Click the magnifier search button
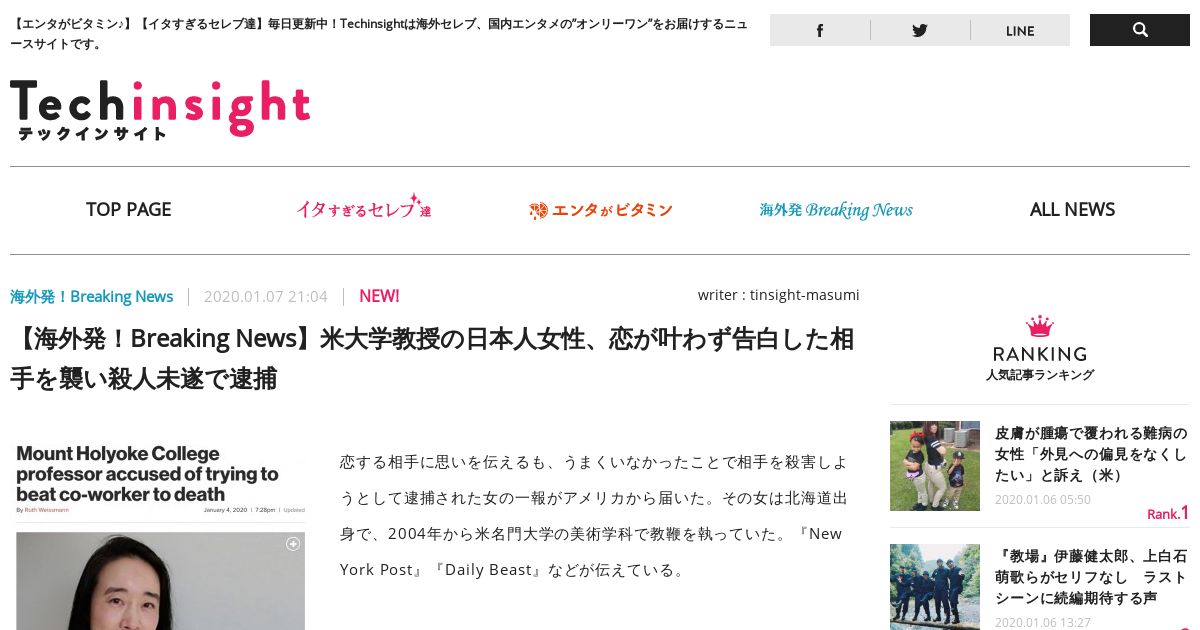This screenshot has height=630, width=1200. pyautogui.click(x=1140, y=30)
